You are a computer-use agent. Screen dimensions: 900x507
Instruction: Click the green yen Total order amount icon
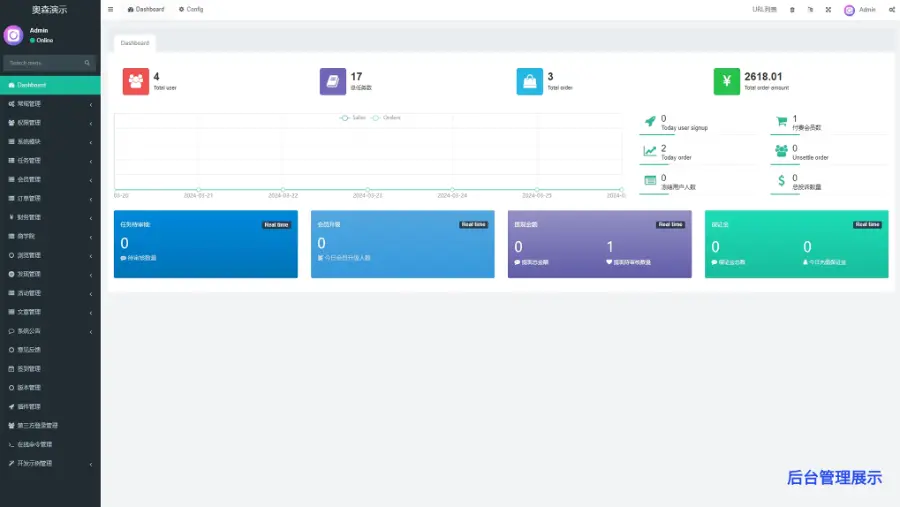click(x=727, y=81)
